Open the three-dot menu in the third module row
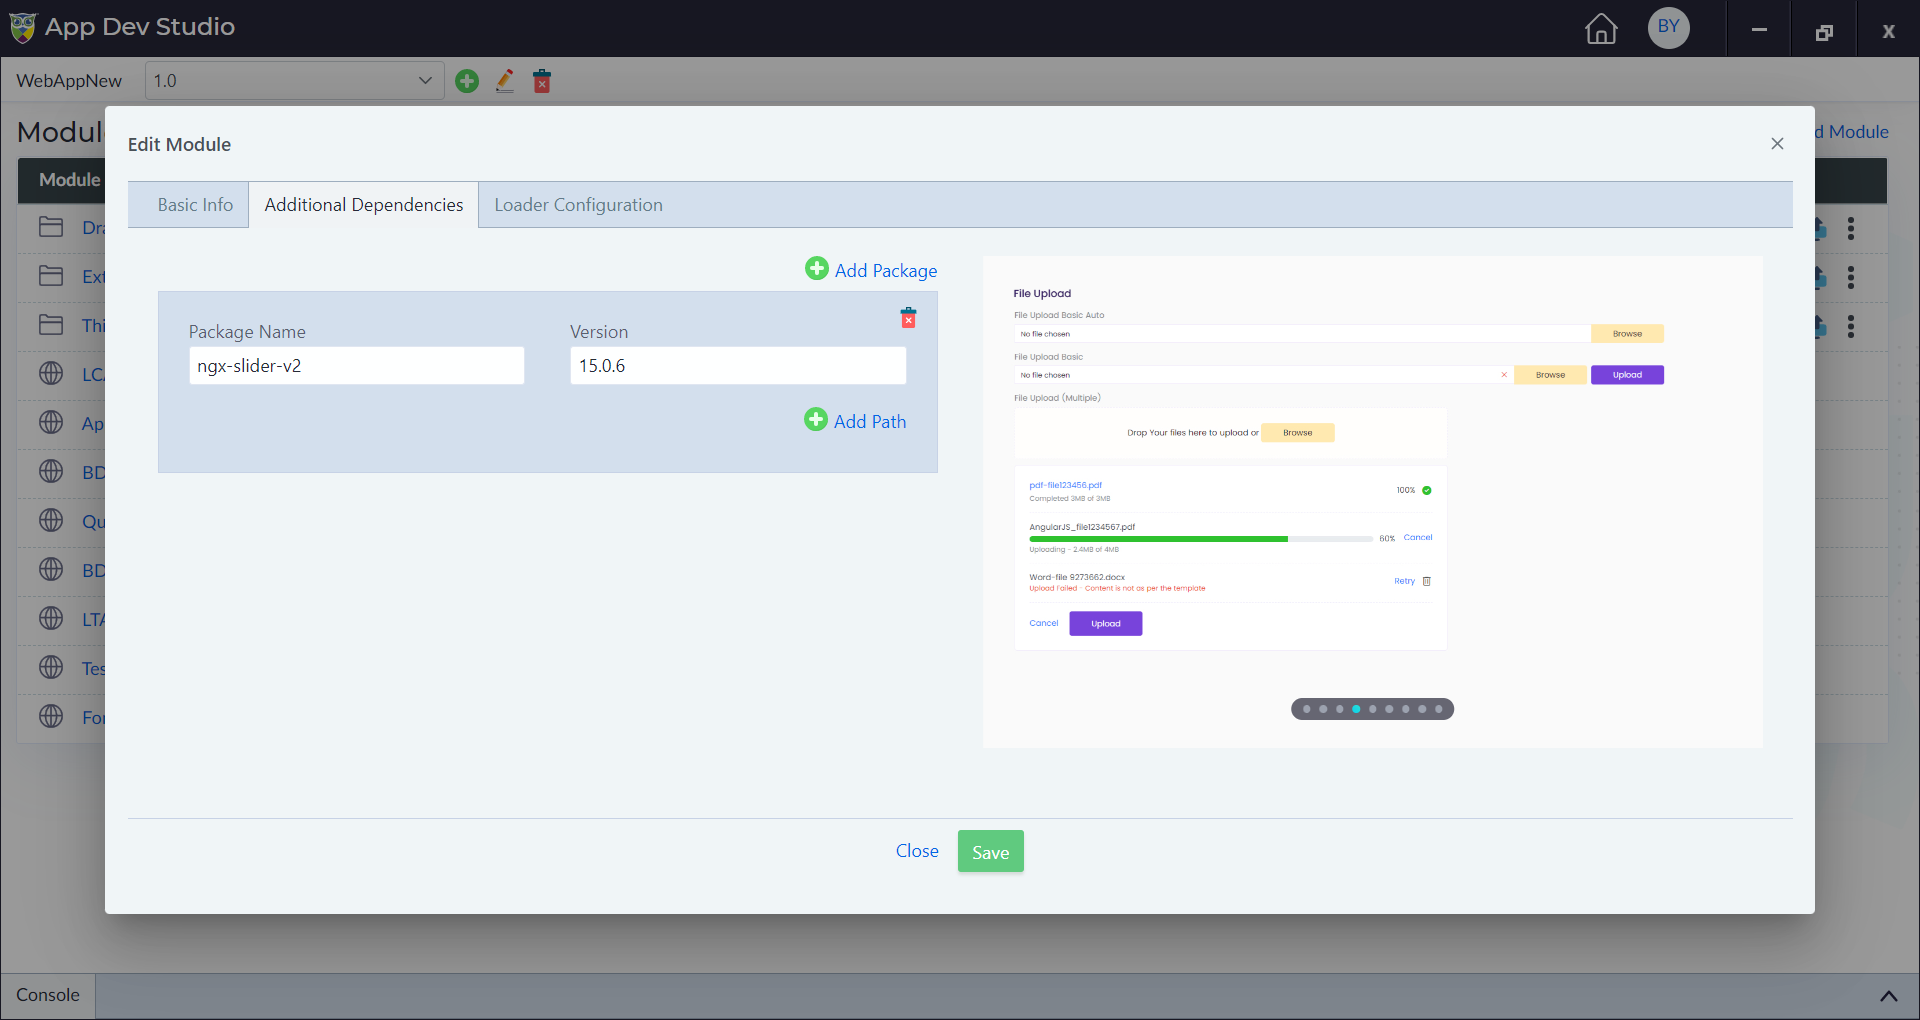This screenshot has width=1920, height=1020. [1851, 326]
